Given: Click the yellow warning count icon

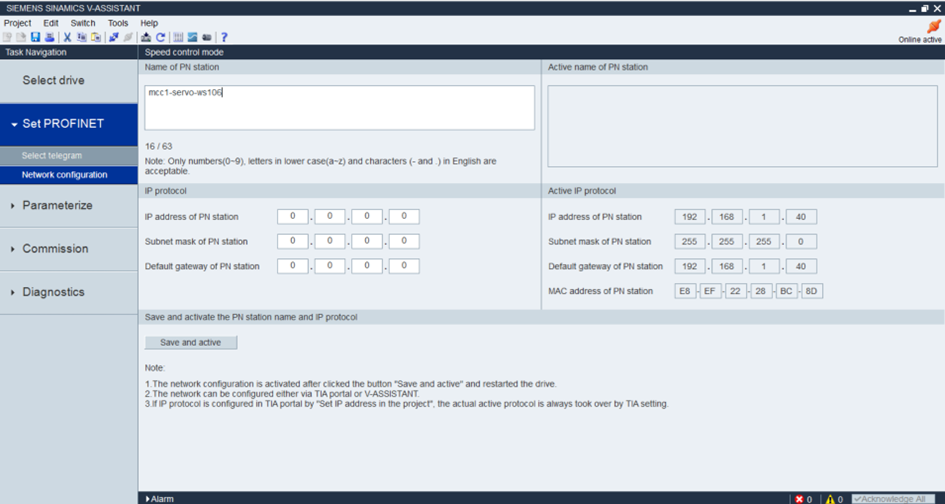Looking at the screenshot, I should (x=830, y=499).
